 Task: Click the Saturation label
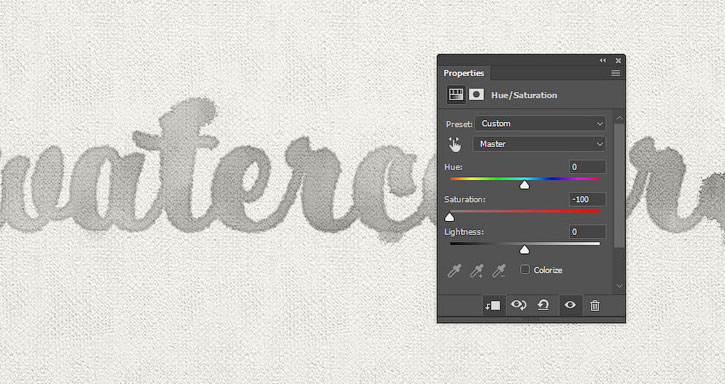tap(465, 199)
